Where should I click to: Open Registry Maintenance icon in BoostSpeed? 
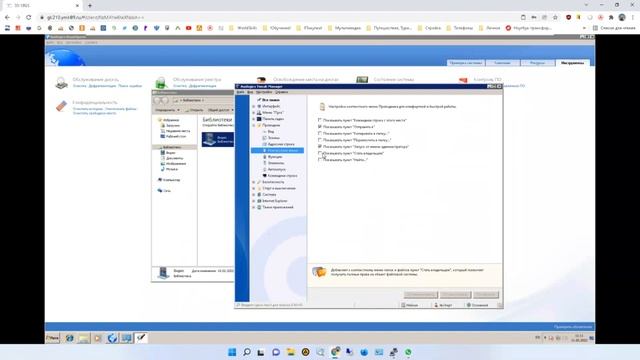pyautogui.click(x=161, y=83)
